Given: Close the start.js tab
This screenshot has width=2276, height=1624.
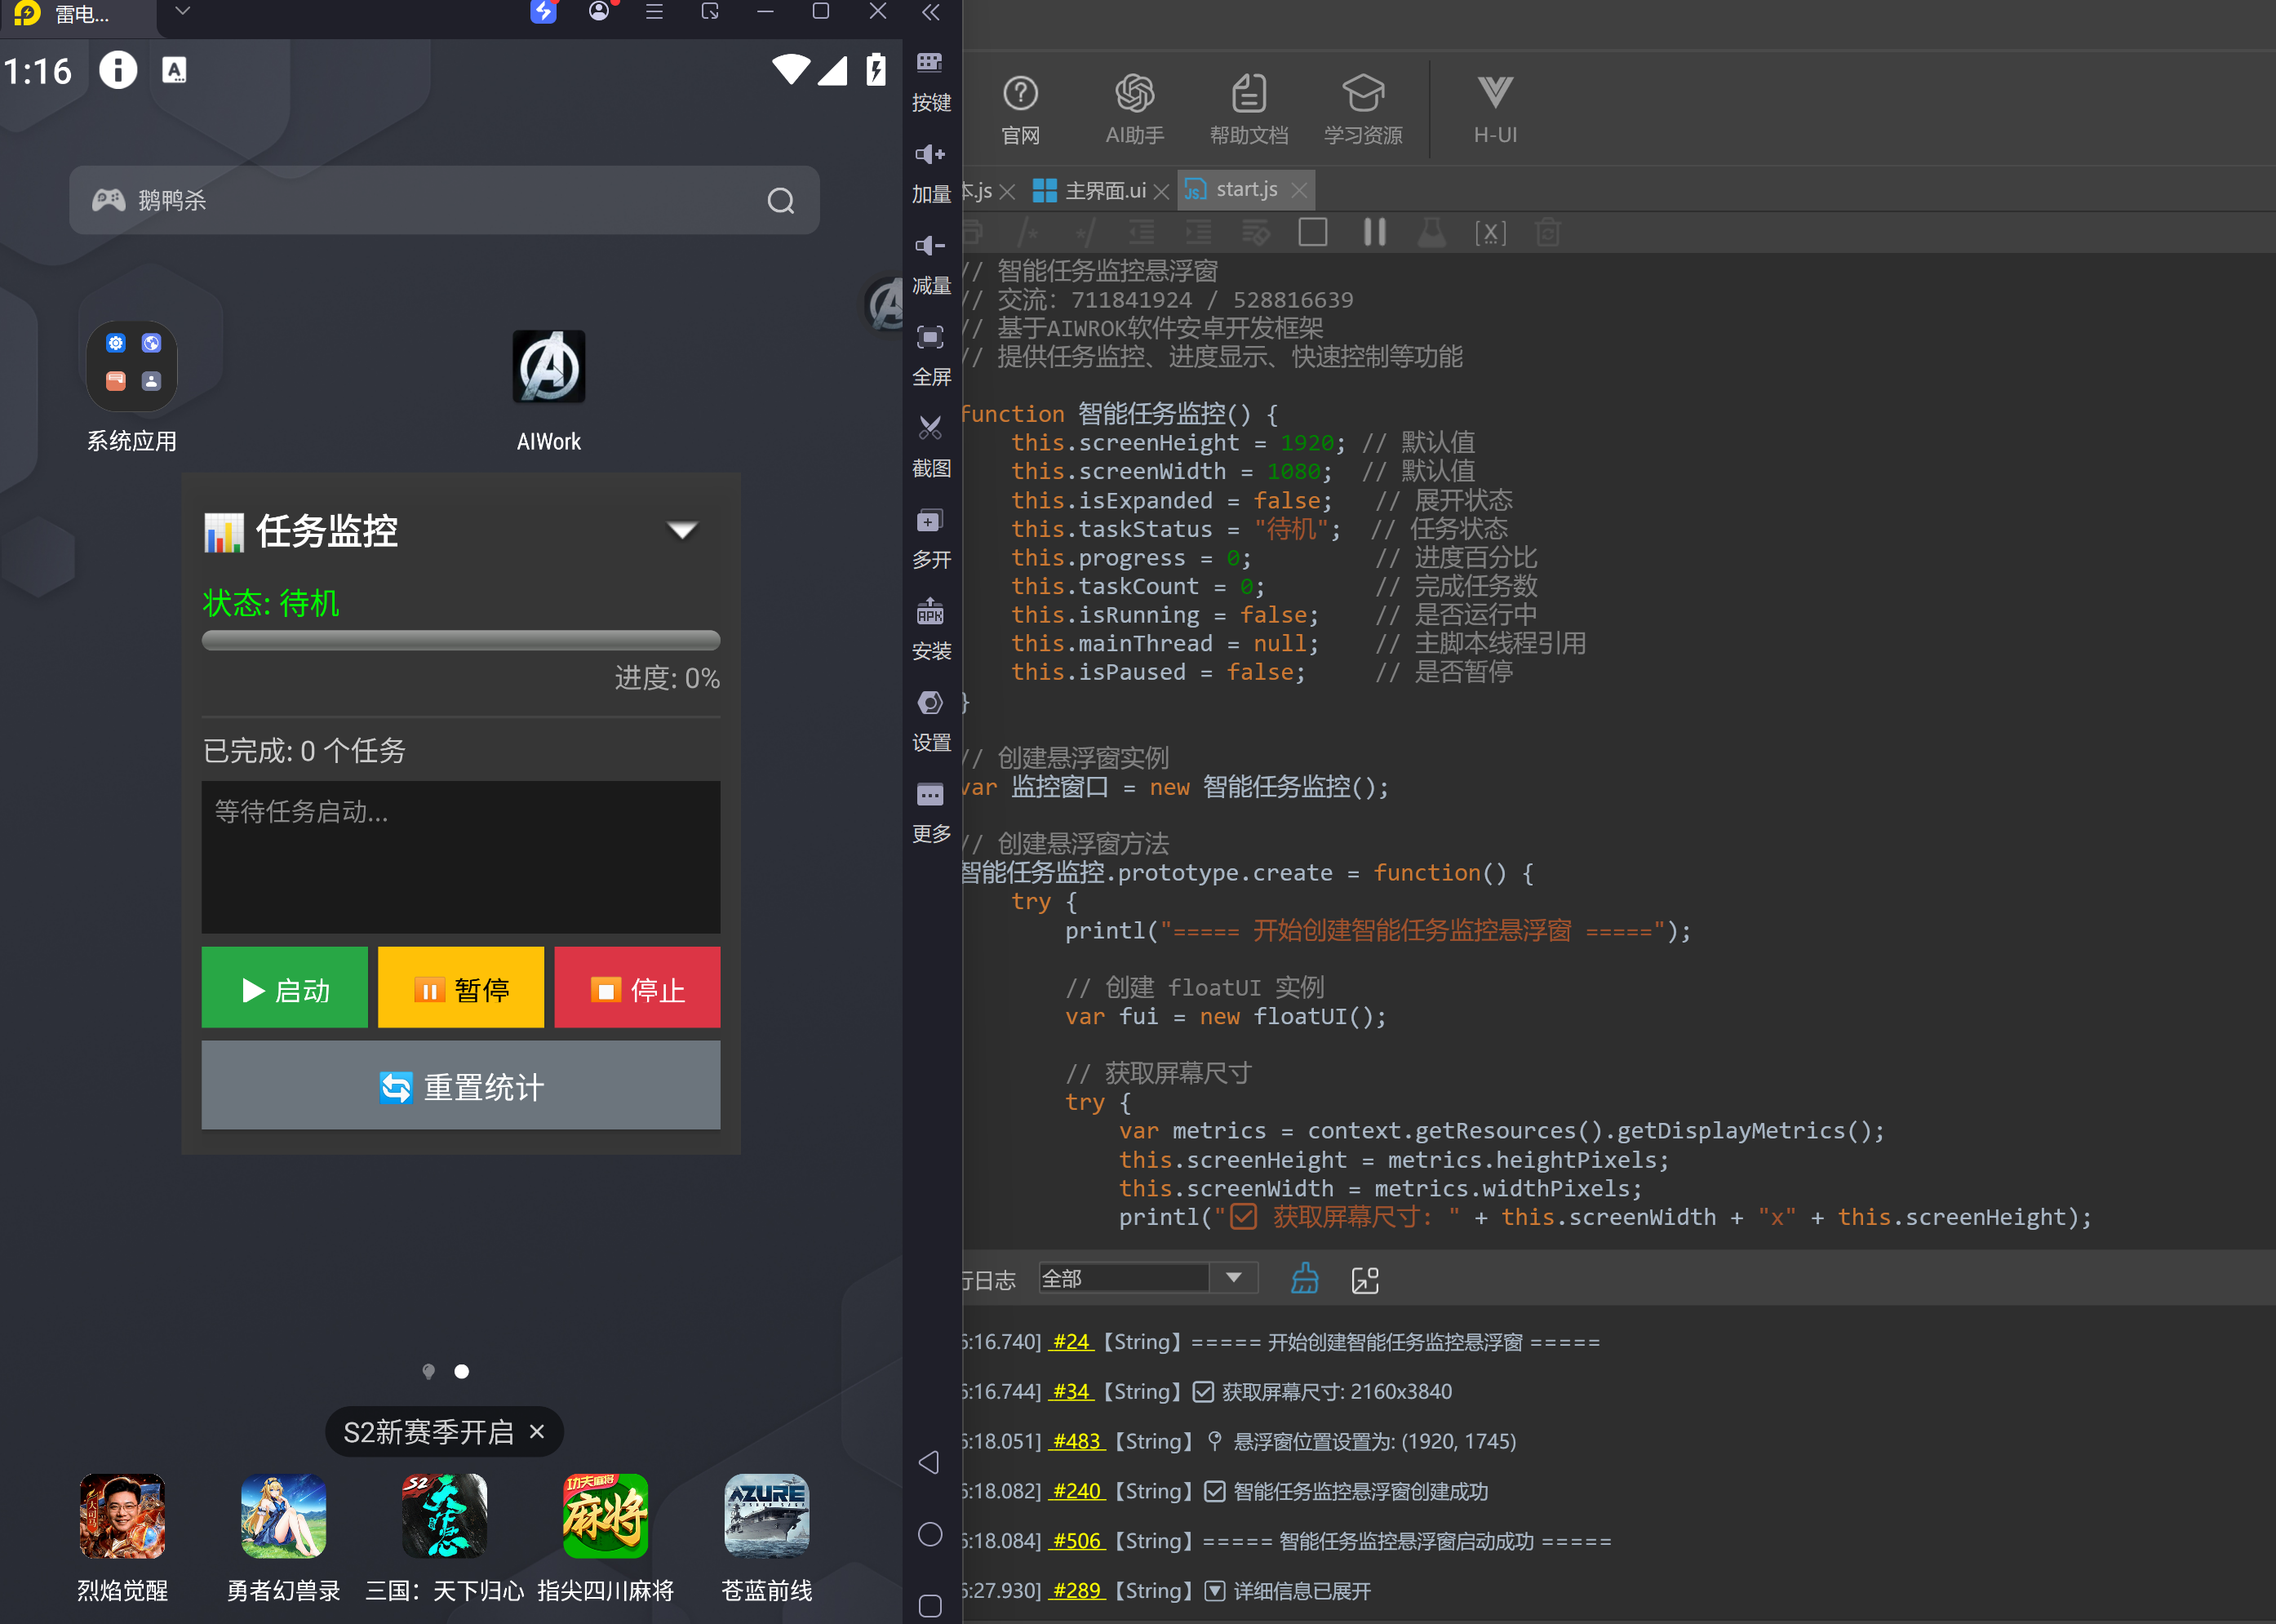Looking at the screenshot, I should 1298,190.
